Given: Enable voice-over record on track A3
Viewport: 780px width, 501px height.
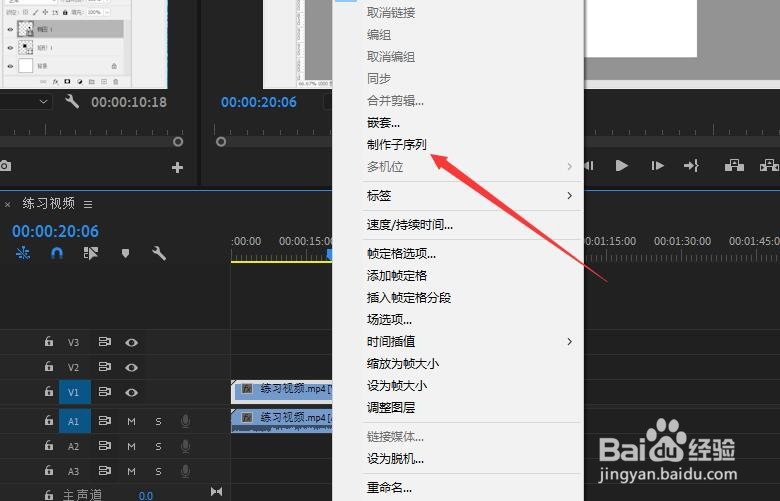Looking at the screenshot, I should pos(185,471).
